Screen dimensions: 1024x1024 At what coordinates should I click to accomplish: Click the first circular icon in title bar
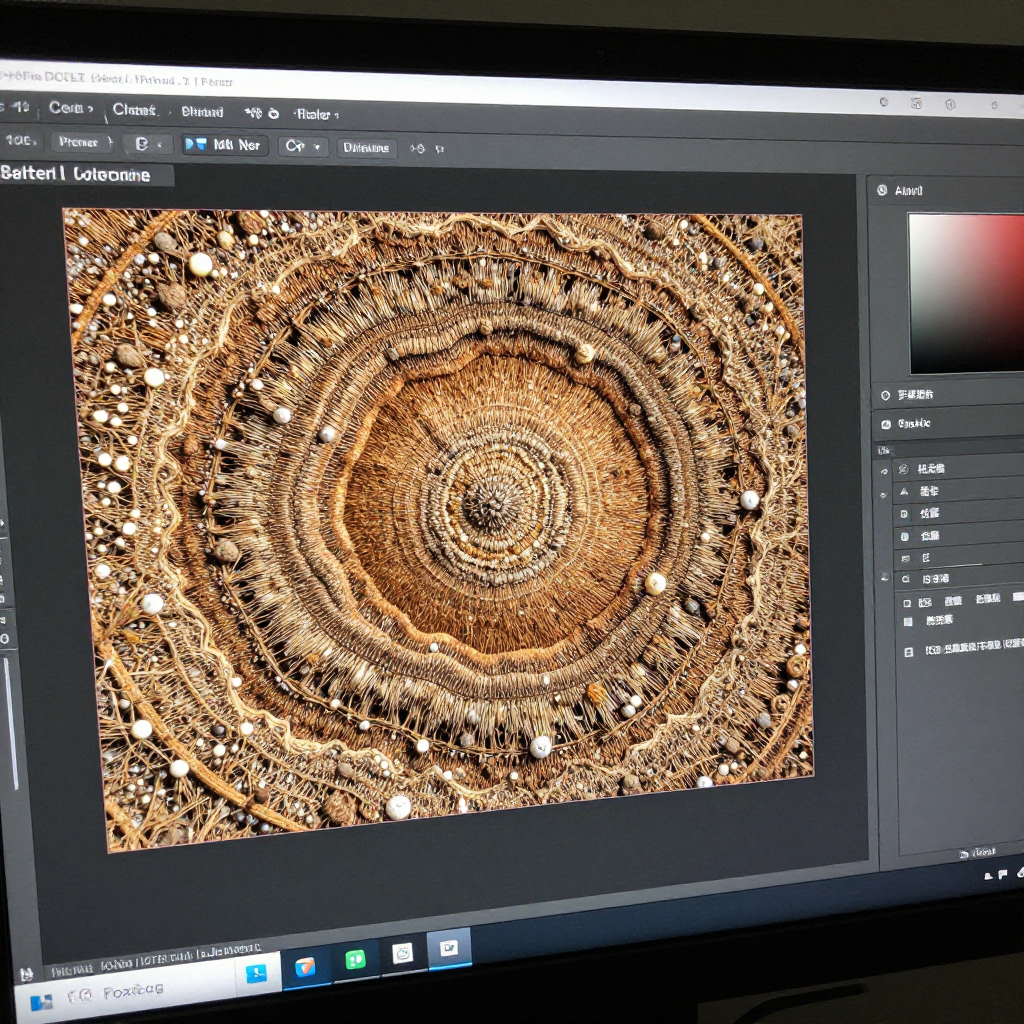click(884, 102)
